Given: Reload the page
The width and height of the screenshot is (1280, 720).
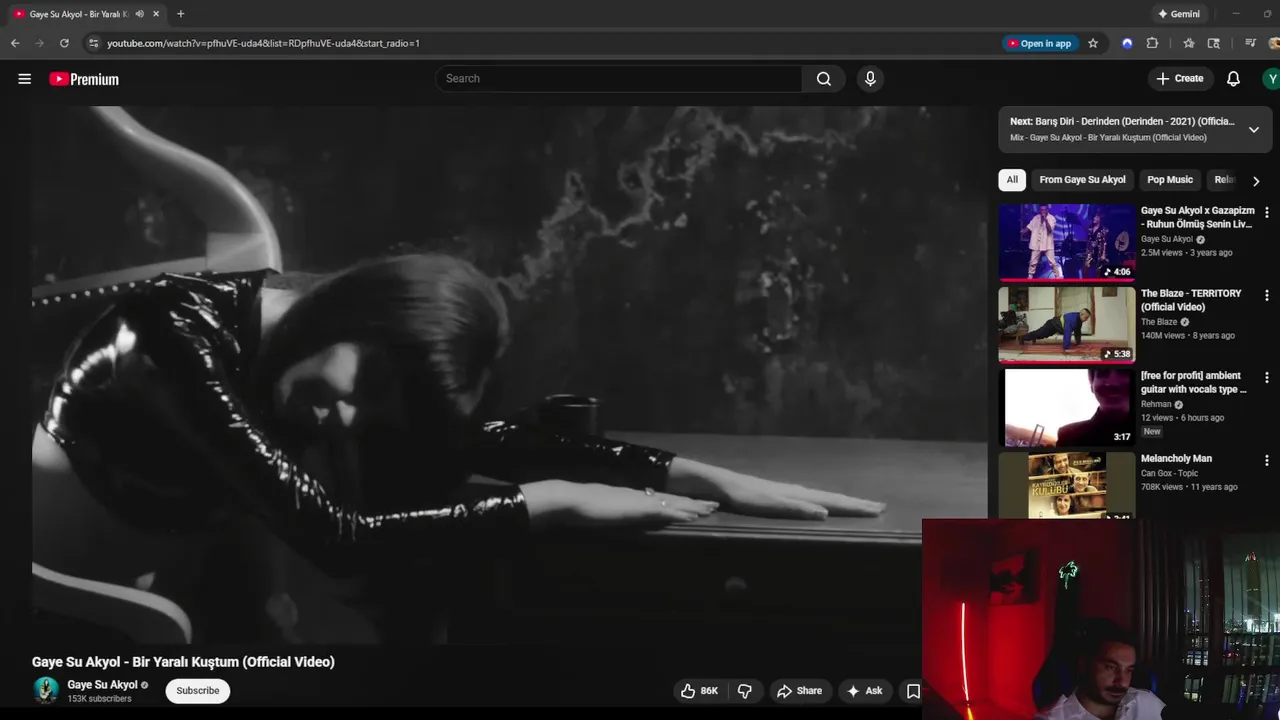Looking at the screenshot, I should (x=64, y=43).
